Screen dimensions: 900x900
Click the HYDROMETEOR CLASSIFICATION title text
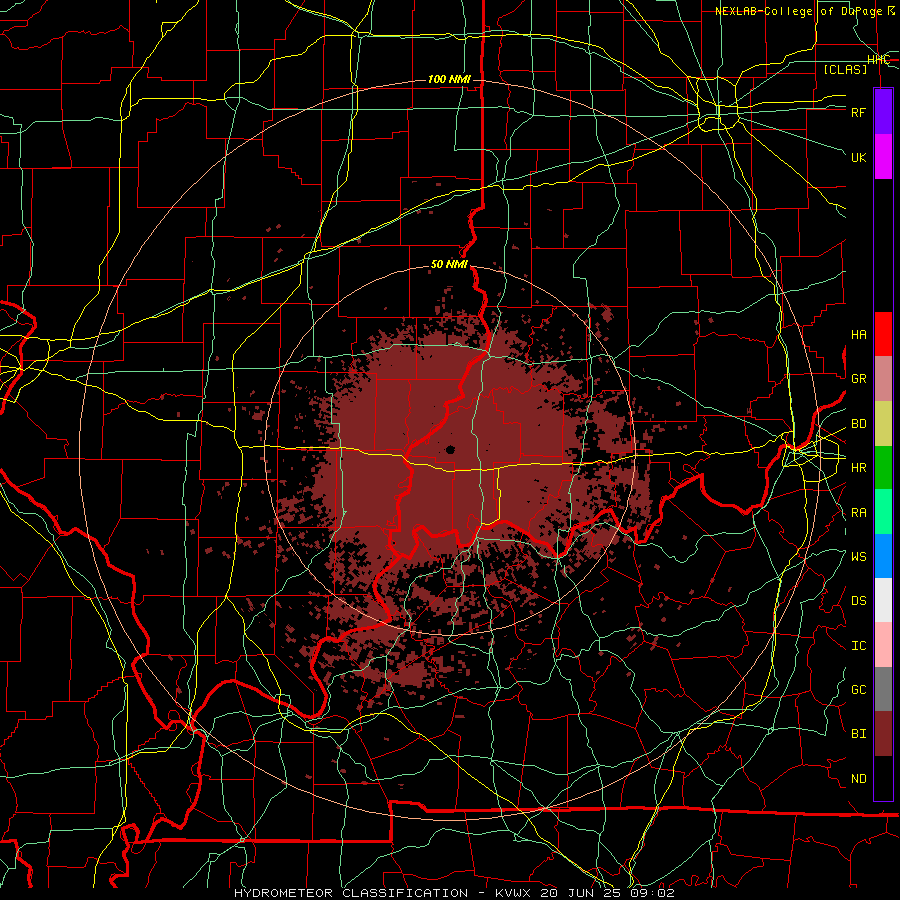pos(351,893)
